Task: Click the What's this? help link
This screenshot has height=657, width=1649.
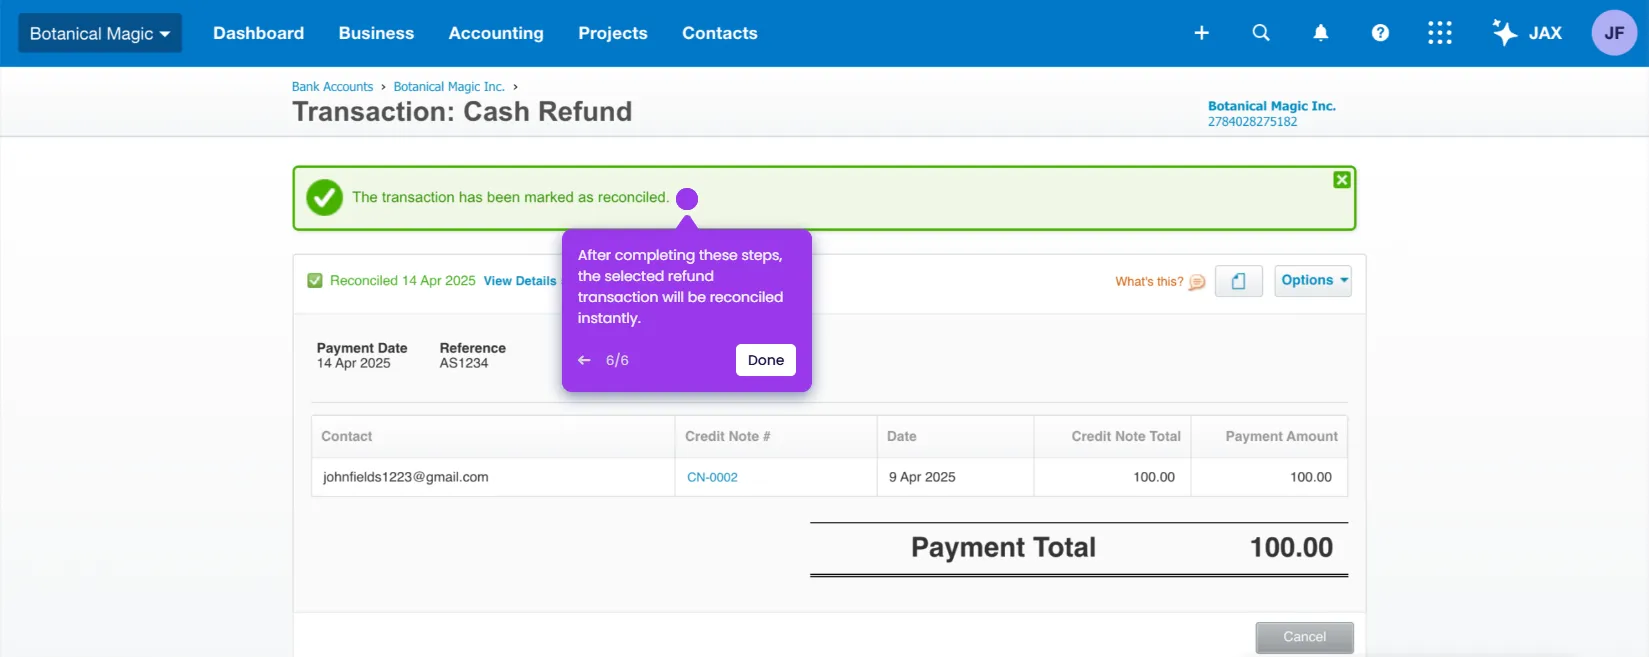Action: (x=1149, y=282)
